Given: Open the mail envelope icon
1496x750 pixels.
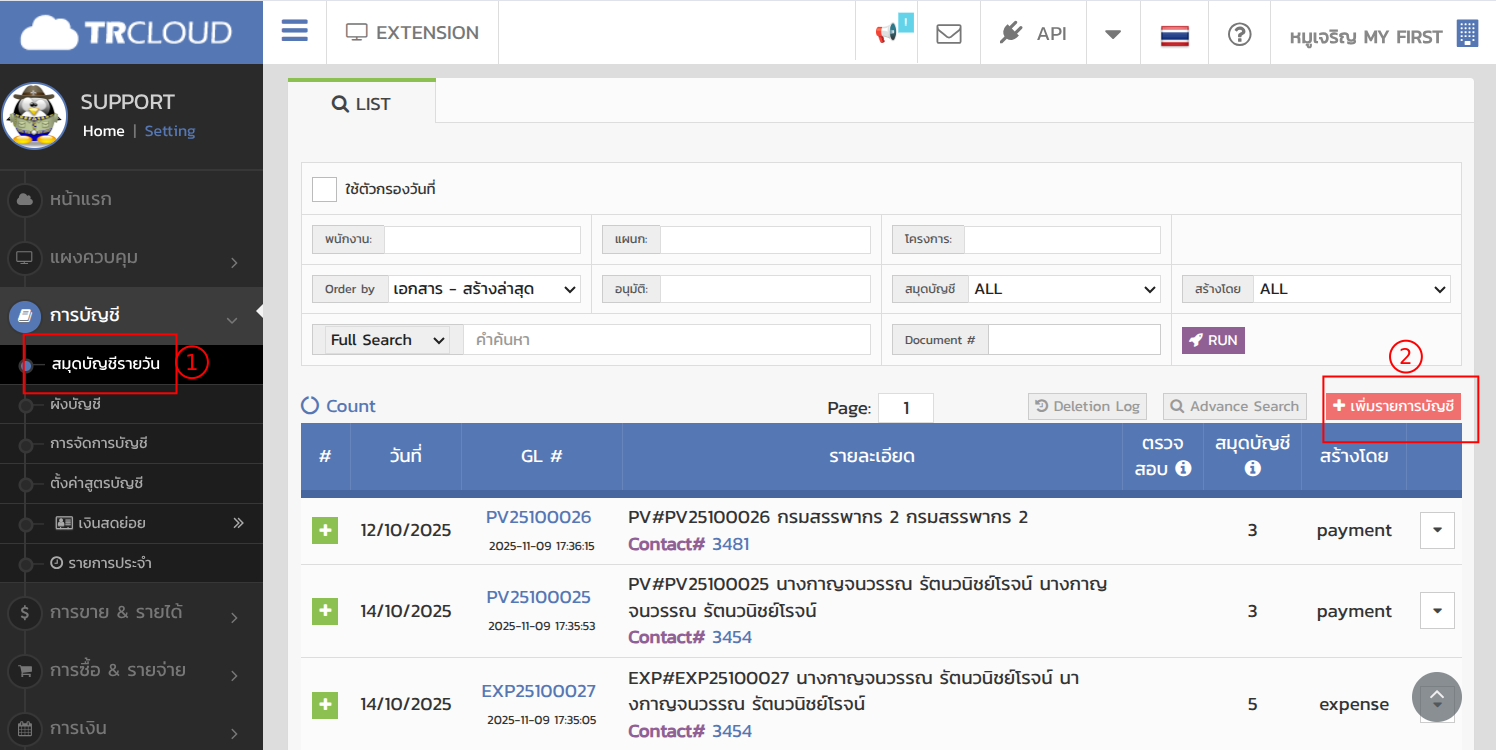Looking at the screenshot, I should (948, 33).
